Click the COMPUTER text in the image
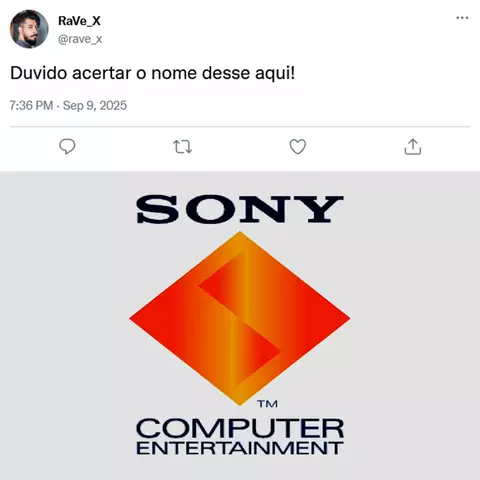480x480 pixels. 240,428
